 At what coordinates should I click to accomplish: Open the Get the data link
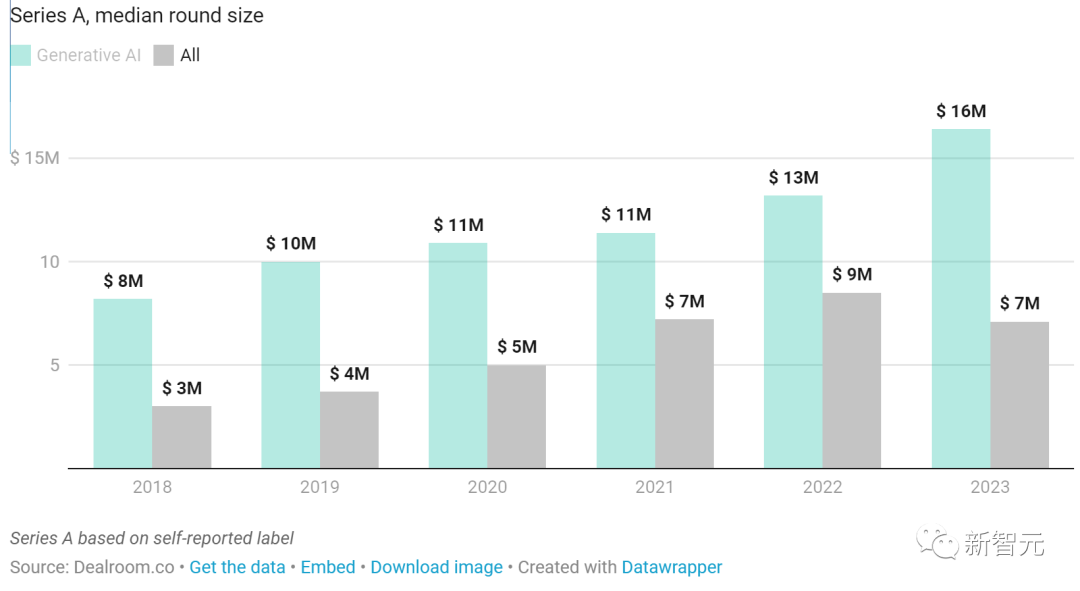click(237, 567)
